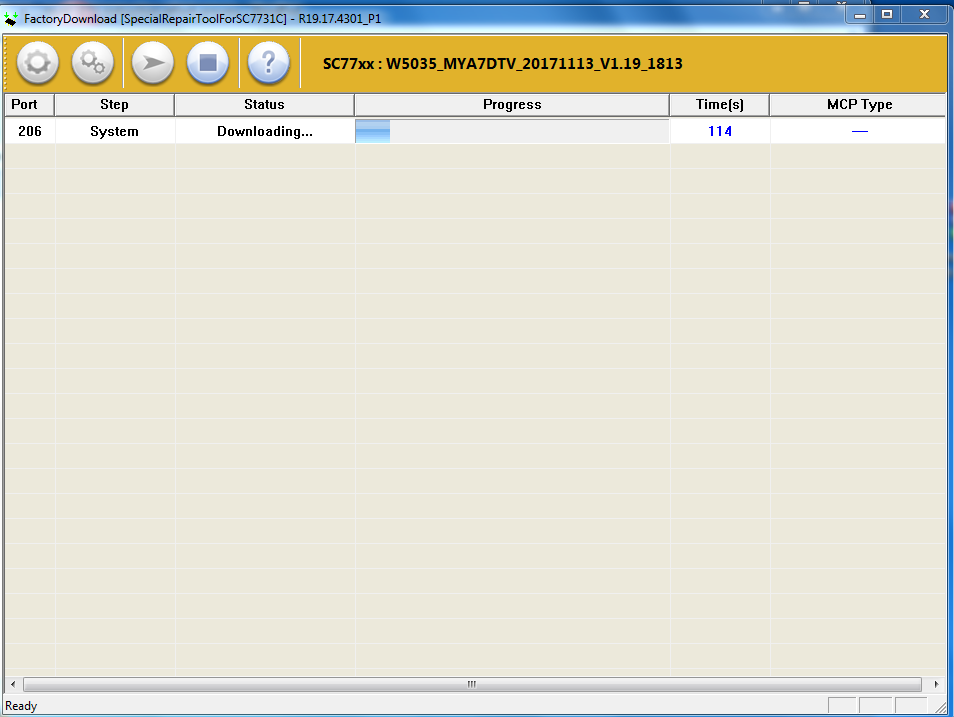This screenshot has height=717, width=954.
Task: Click the horizontal scrollbar thumb
Action: pyautogui.click(x=472, y=684)
